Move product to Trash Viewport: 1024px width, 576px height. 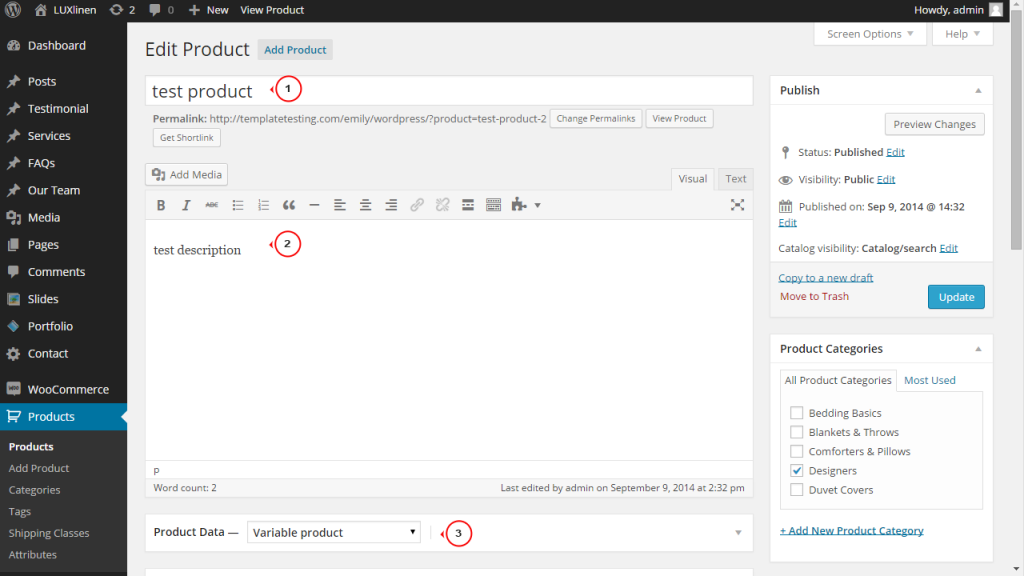[814, 296]
